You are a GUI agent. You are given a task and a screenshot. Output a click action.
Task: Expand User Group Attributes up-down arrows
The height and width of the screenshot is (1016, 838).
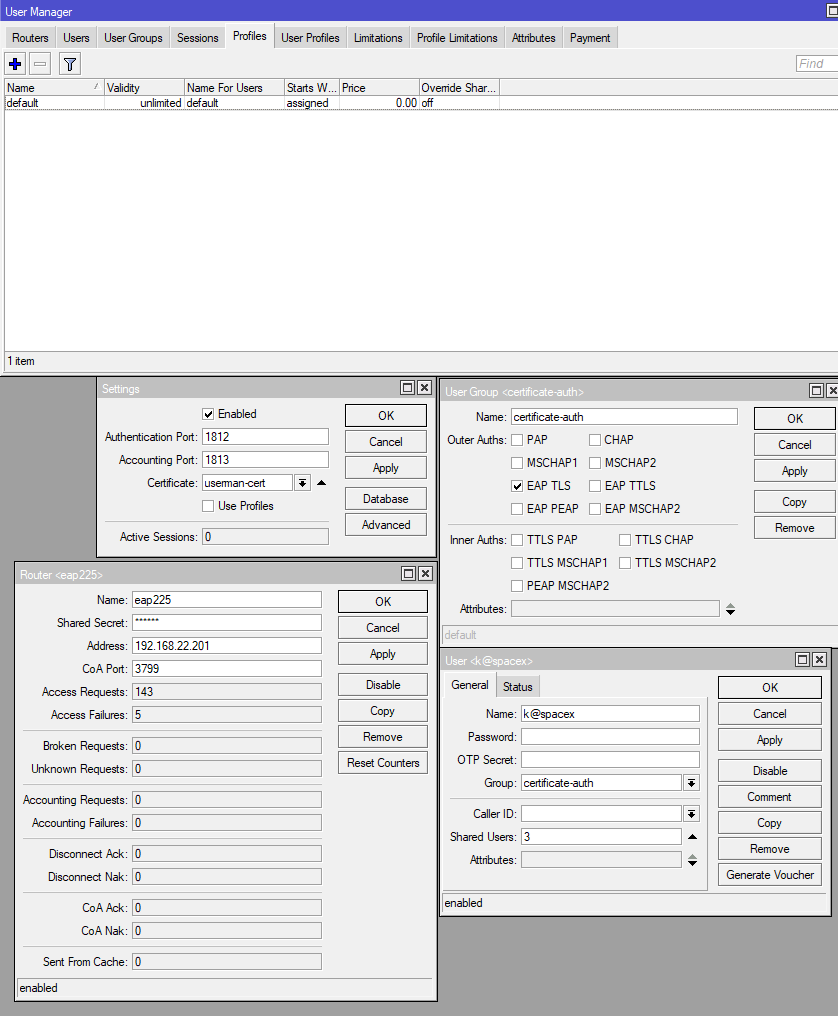pyautogui.click(x=730, y=609)
